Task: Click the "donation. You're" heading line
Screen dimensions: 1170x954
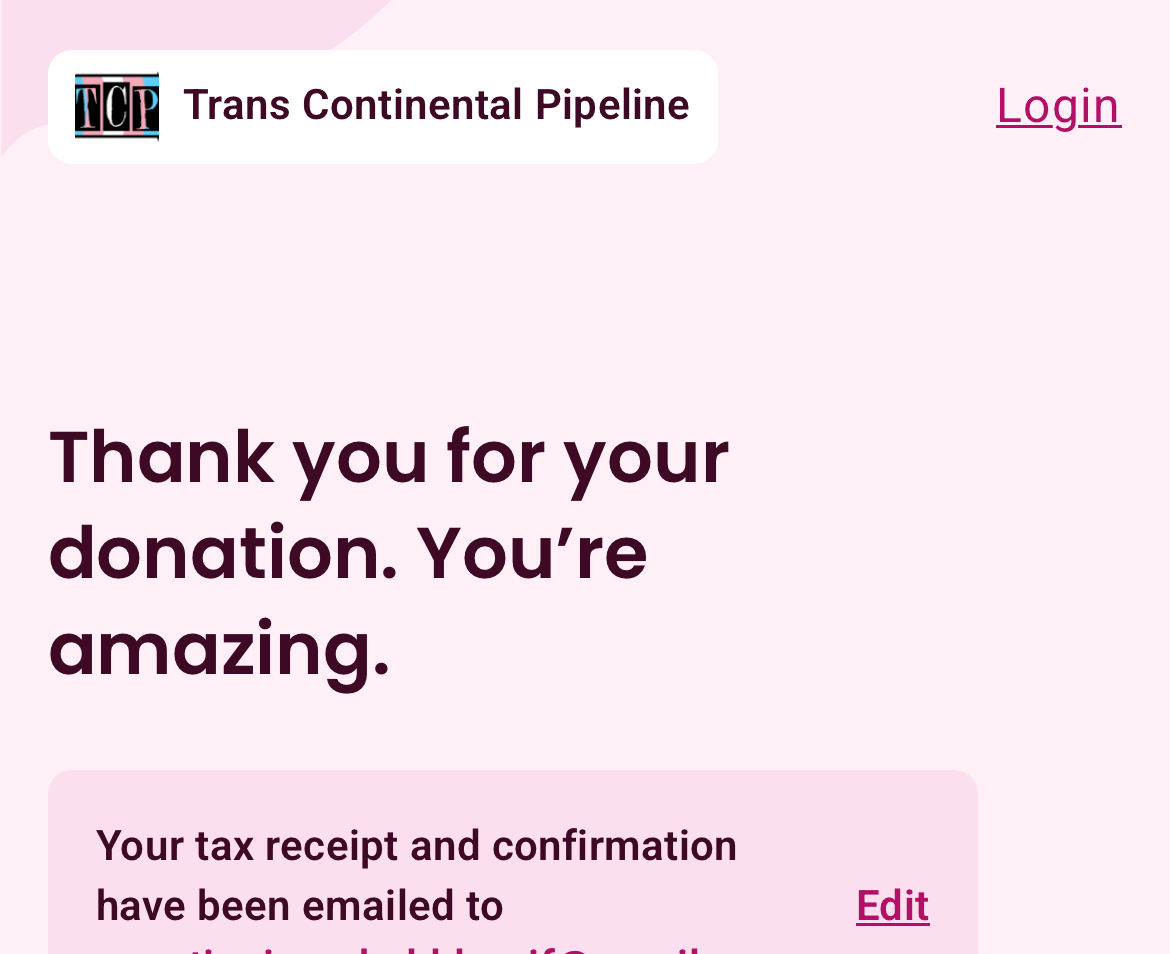Action: (348, 553)
